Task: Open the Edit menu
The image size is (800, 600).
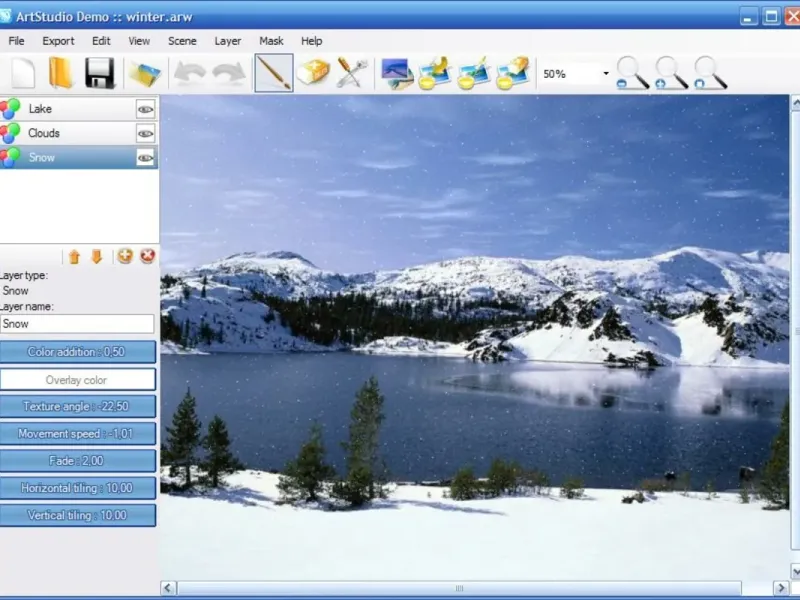Action: 101,41
